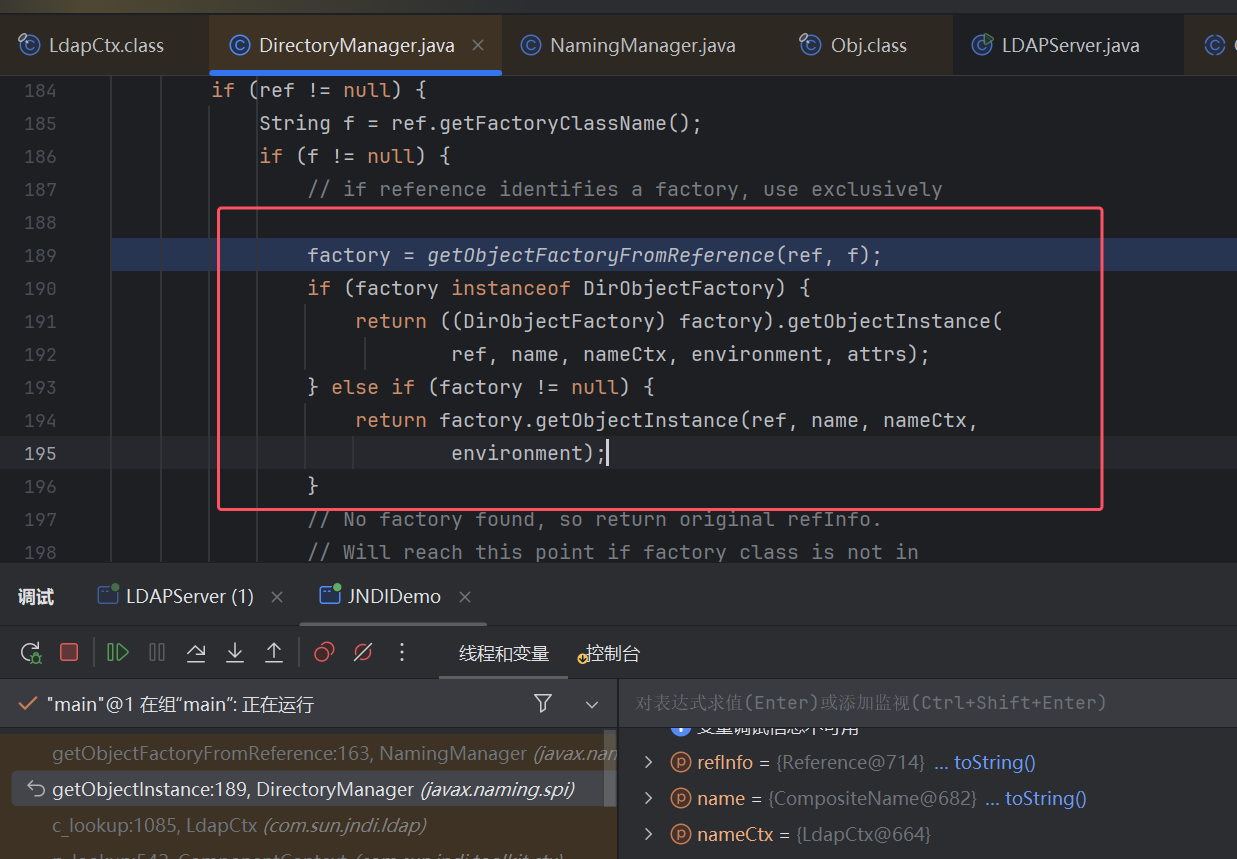The width and height of the screenshot is (1237, 859).
Task: Switch to the 线程和变量 tab
Action: click(x=504, y=653)
